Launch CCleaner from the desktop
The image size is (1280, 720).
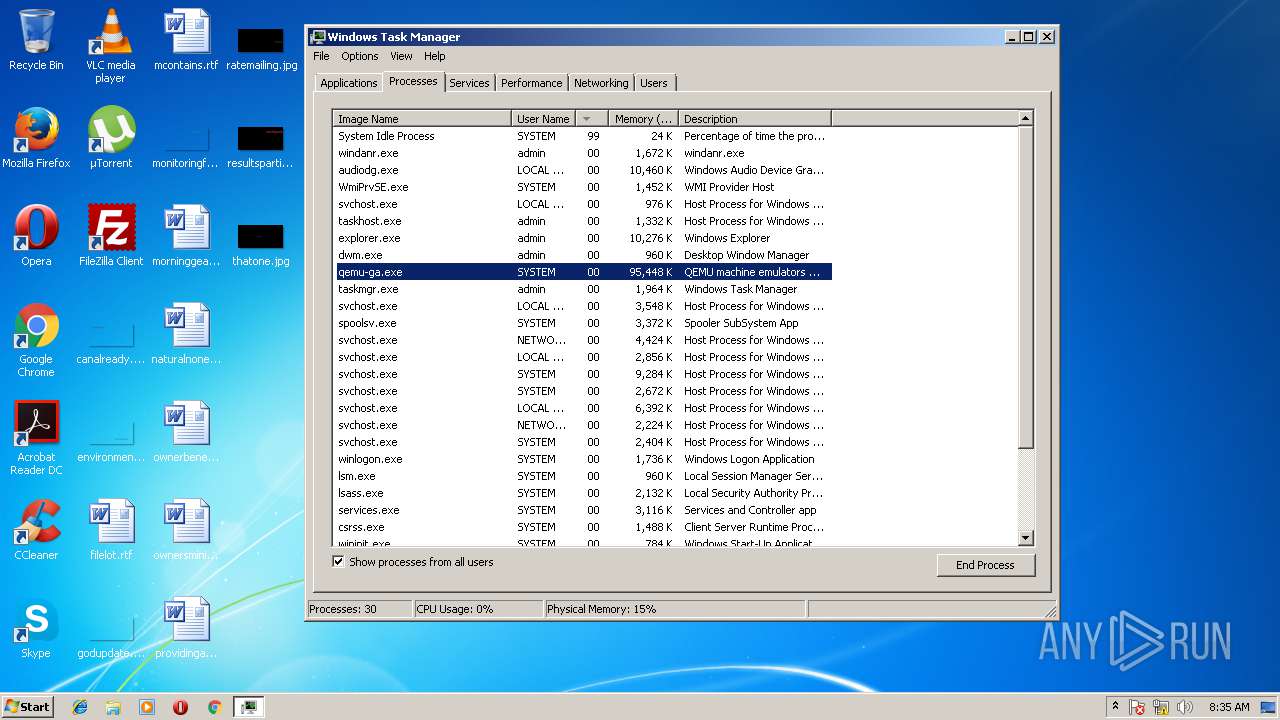[x=36, y=530]
